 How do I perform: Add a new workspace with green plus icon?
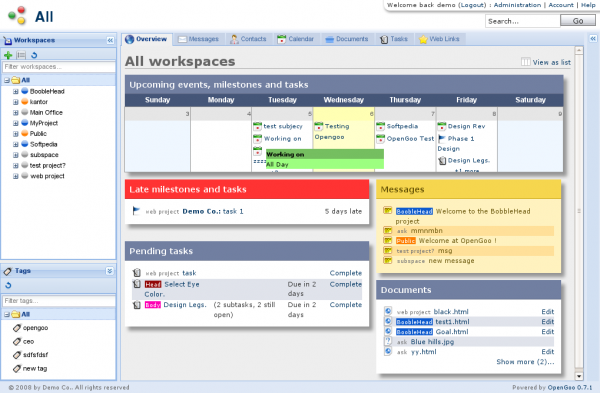8,55
